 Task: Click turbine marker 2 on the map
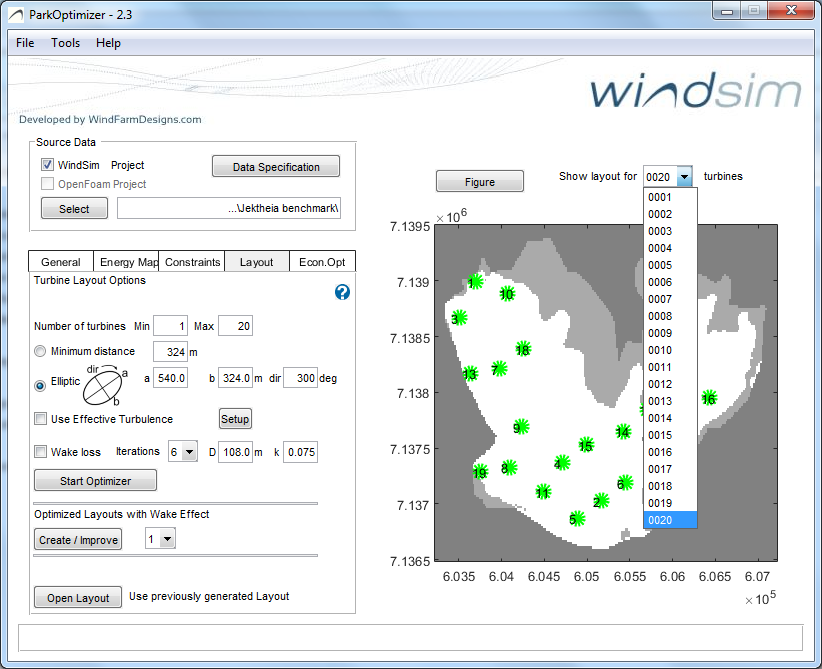click(600, 501)
